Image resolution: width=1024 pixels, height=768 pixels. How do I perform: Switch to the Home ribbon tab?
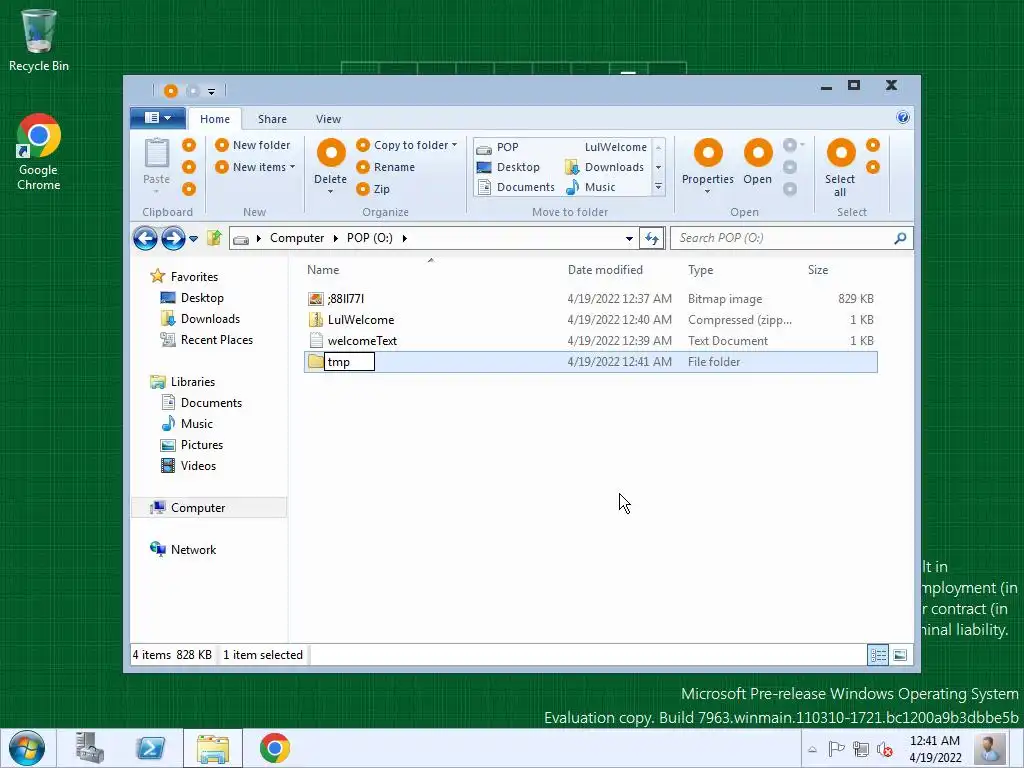pyautogui.click(x=215, y=119)
